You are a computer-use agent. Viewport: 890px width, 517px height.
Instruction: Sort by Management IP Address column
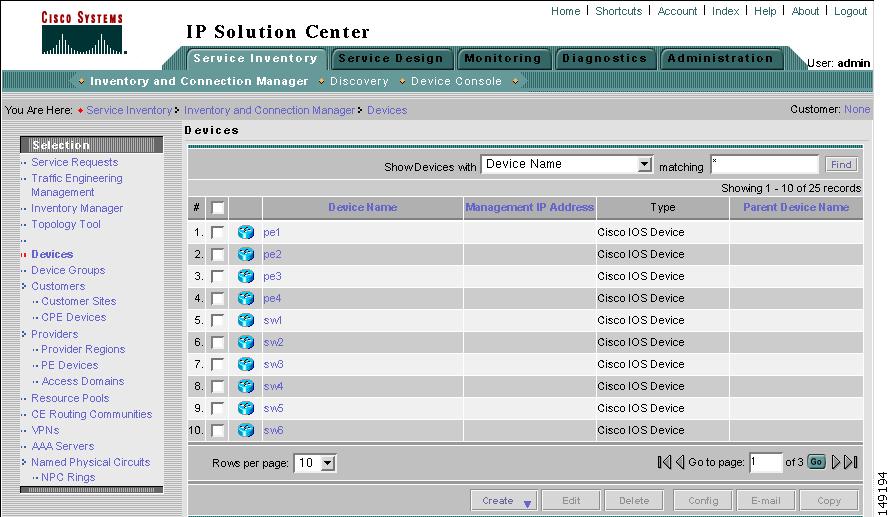click(x=530, y=208)
